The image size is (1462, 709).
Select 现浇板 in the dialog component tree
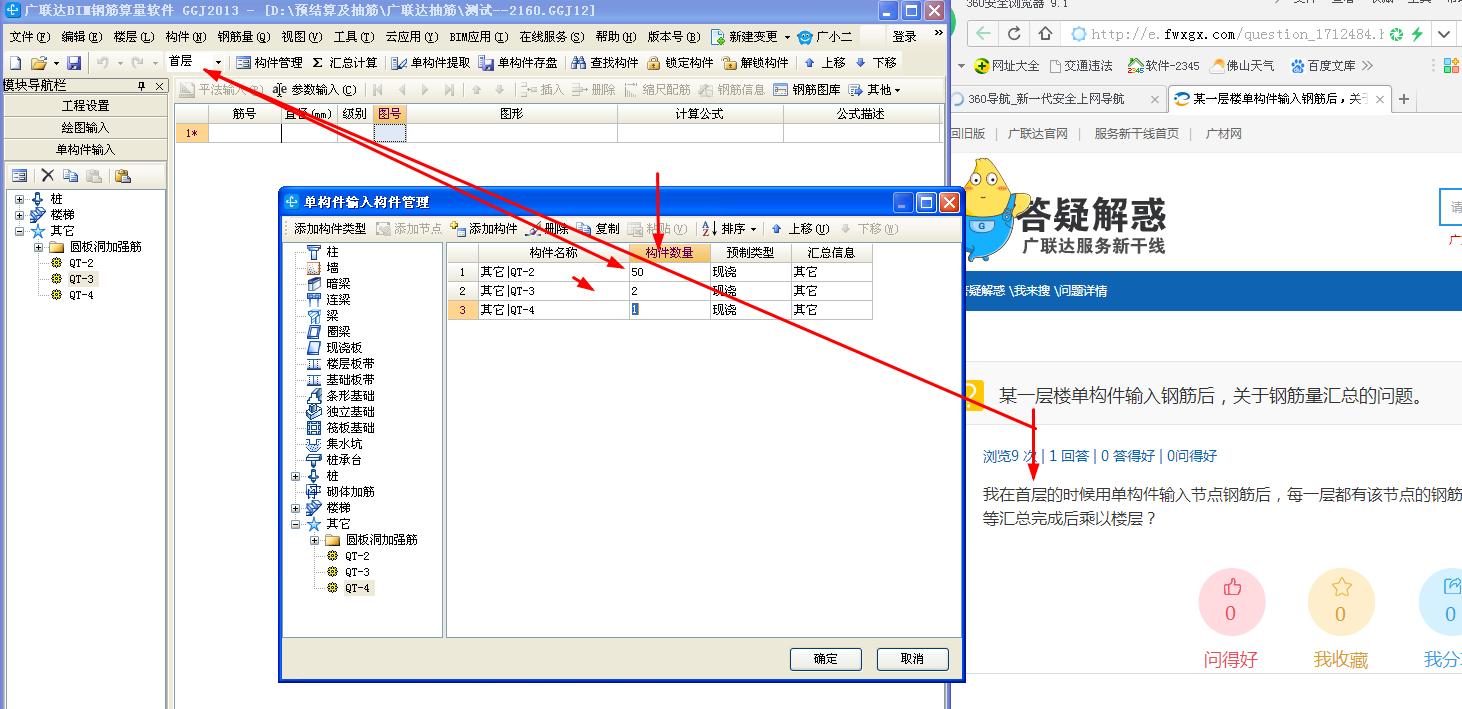point(344,348)
